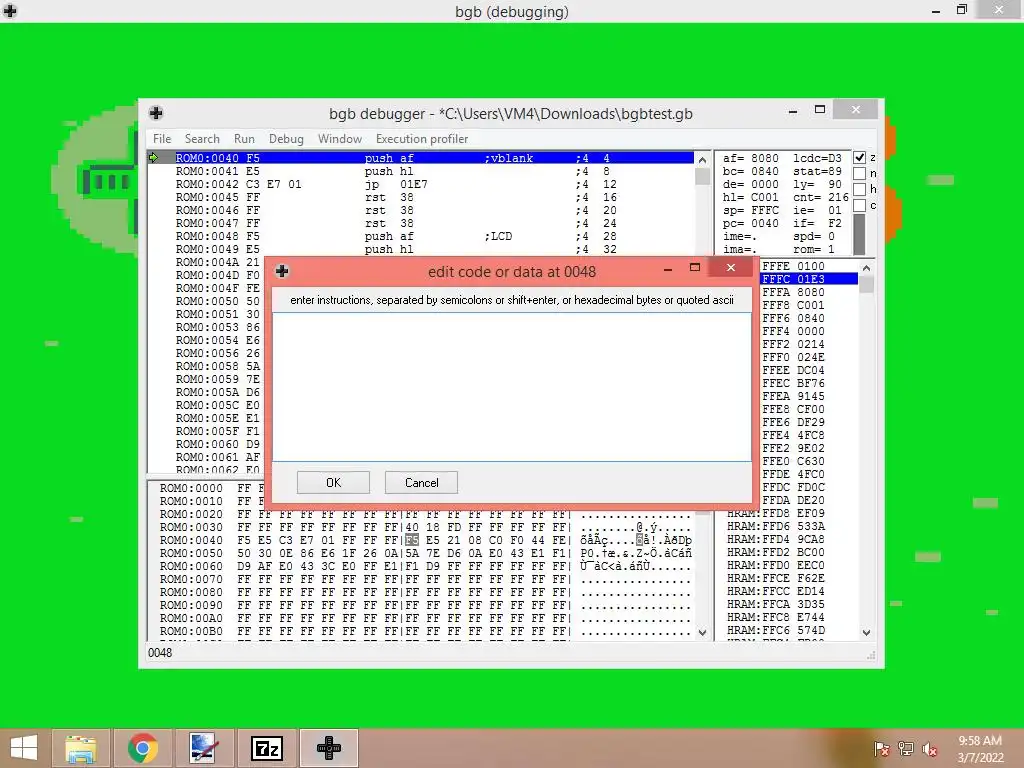Toggle the c flag checkbox
The image size is (1024, 768).
click(859, 205)
